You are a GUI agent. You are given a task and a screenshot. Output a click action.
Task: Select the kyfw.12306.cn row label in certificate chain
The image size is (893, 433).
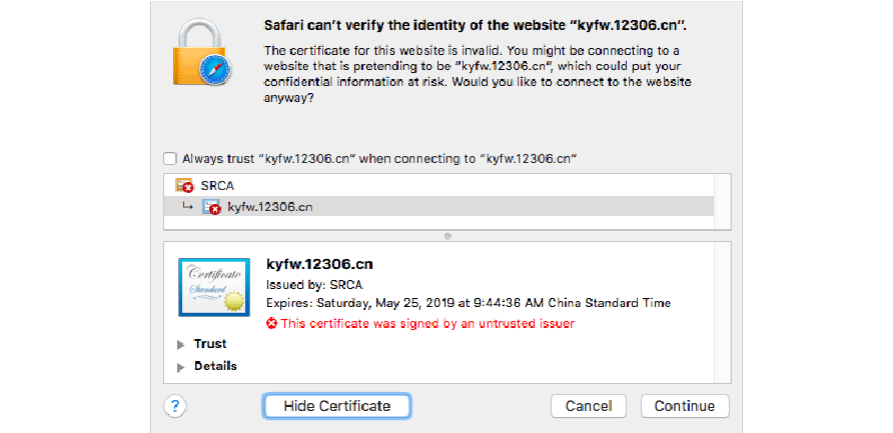click(x=270, y=207)
